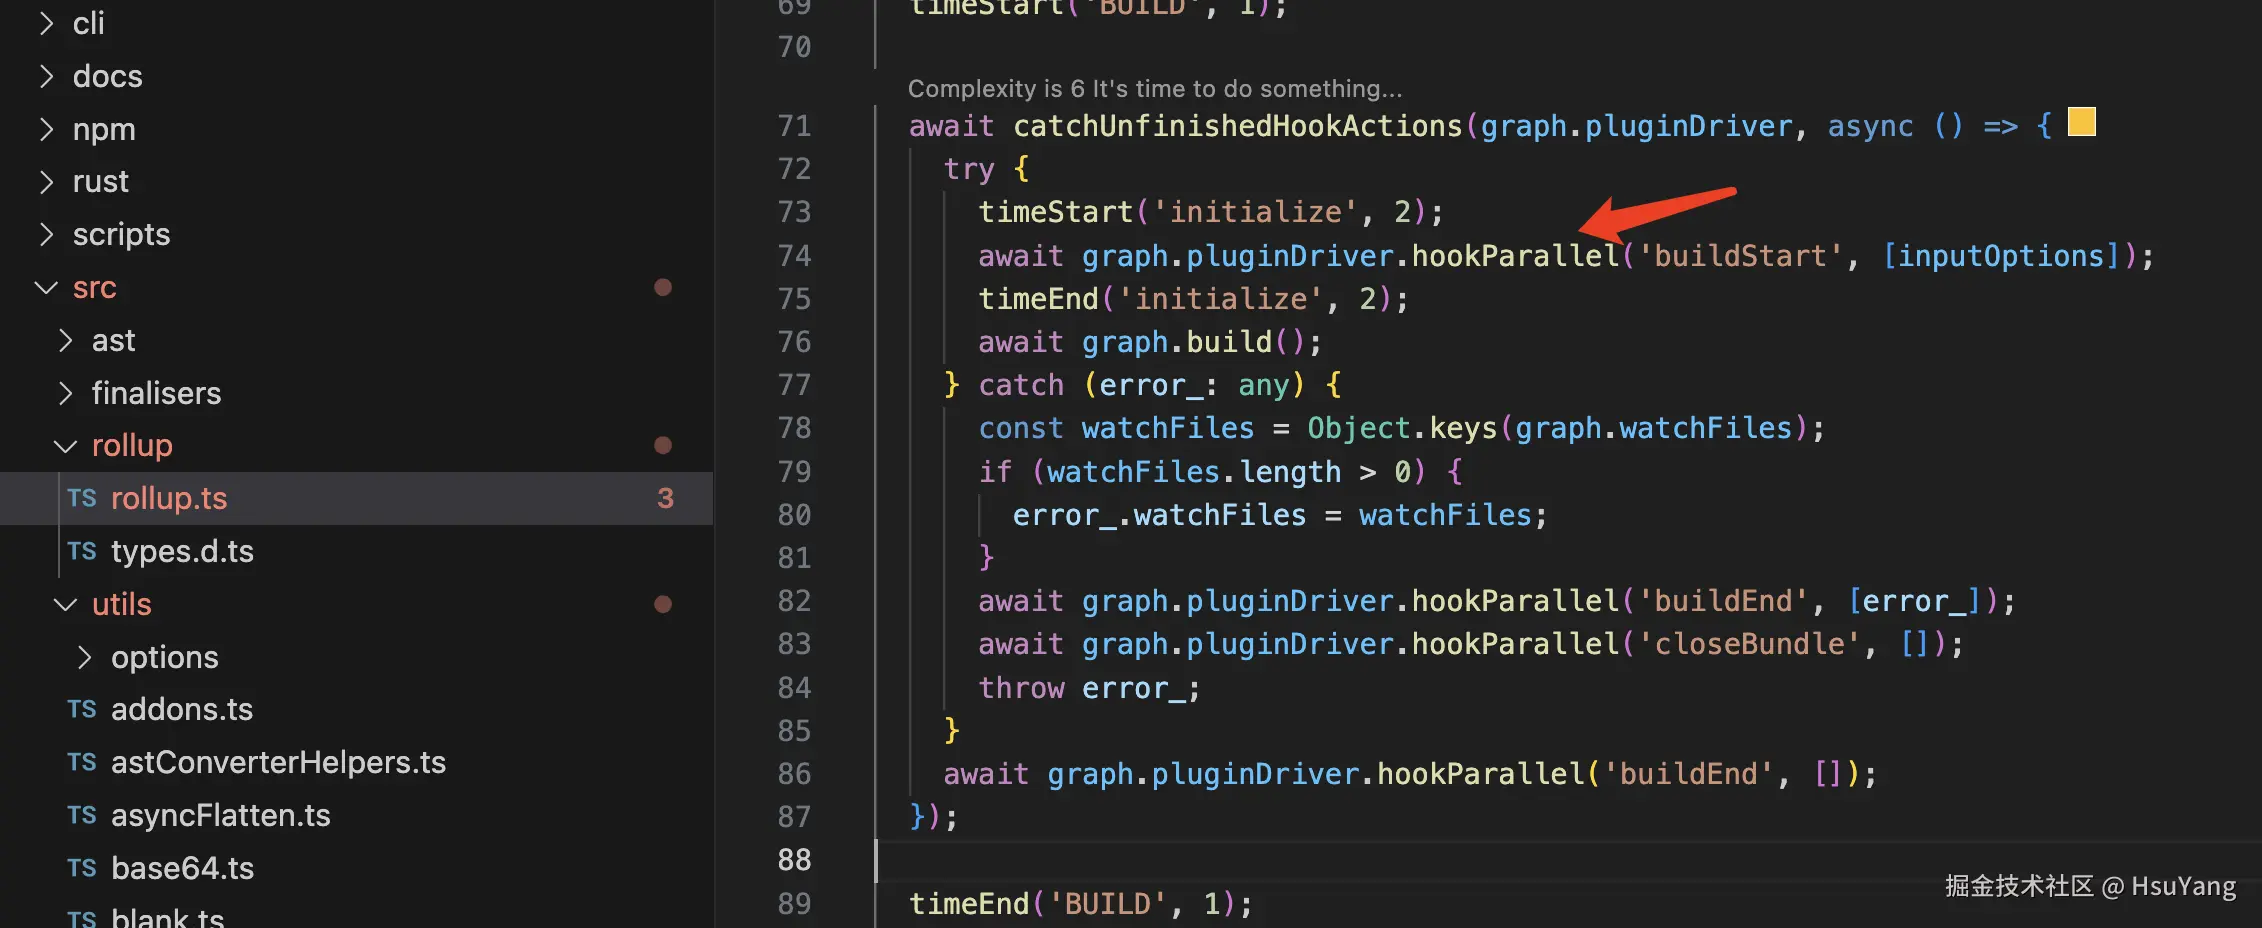
Task: Expand the npm folder chevron
Action: click(46, 129)
